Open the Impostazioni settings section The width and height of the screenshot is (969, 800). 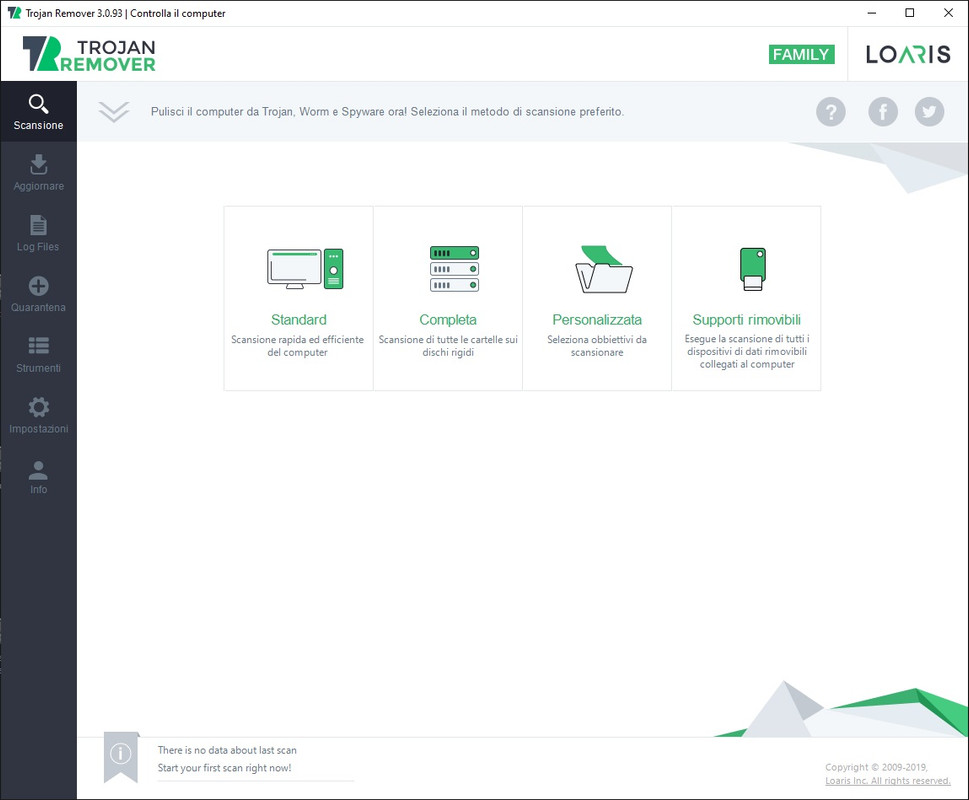click(38, 416)
